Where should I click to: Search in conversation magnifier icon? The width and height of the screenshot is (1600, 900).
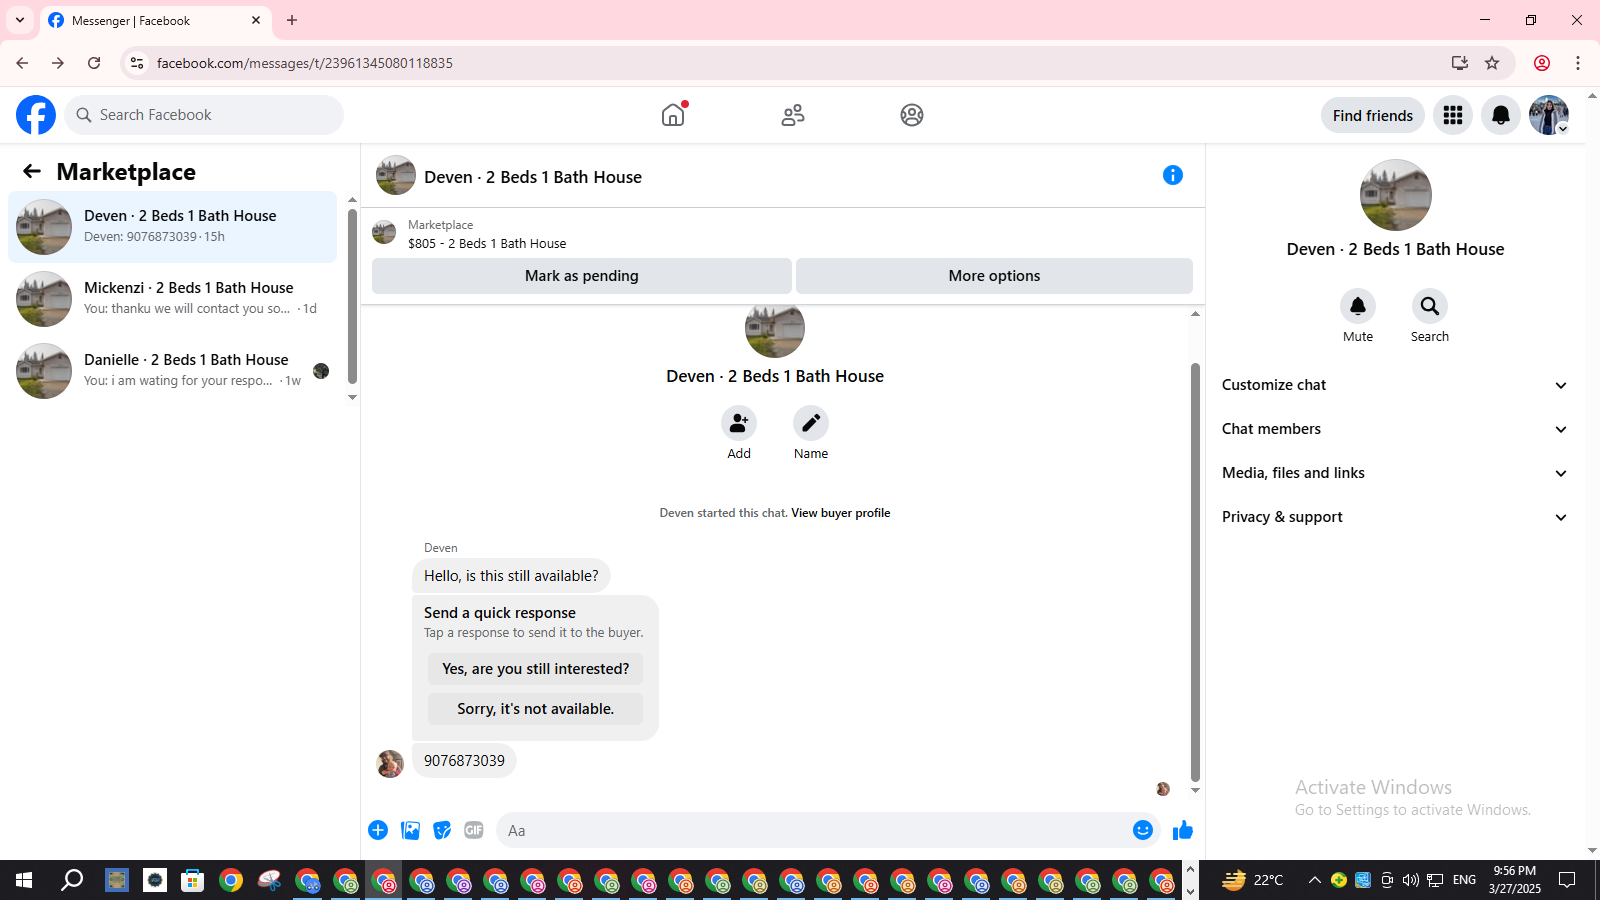pyautogui.click(x=1430, y=306)
